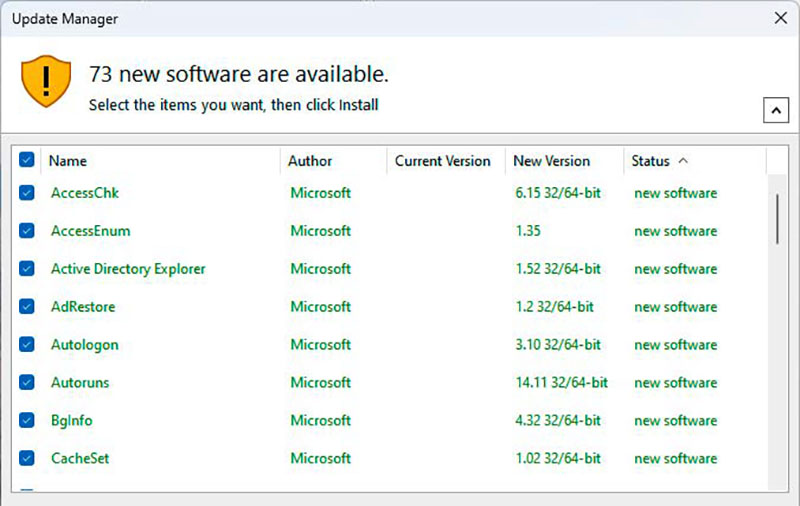This screenshot has height=506, width=800.
Task: Click new software status in BgInfo row
Action: 676,420
